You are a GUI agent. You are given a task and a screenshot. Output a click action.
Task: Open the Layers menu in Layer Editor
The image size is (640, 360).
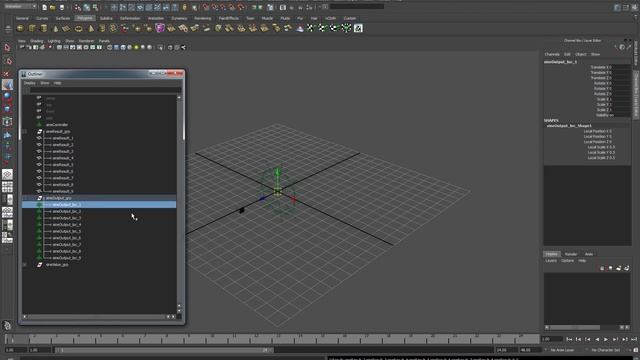pos(551,260)
